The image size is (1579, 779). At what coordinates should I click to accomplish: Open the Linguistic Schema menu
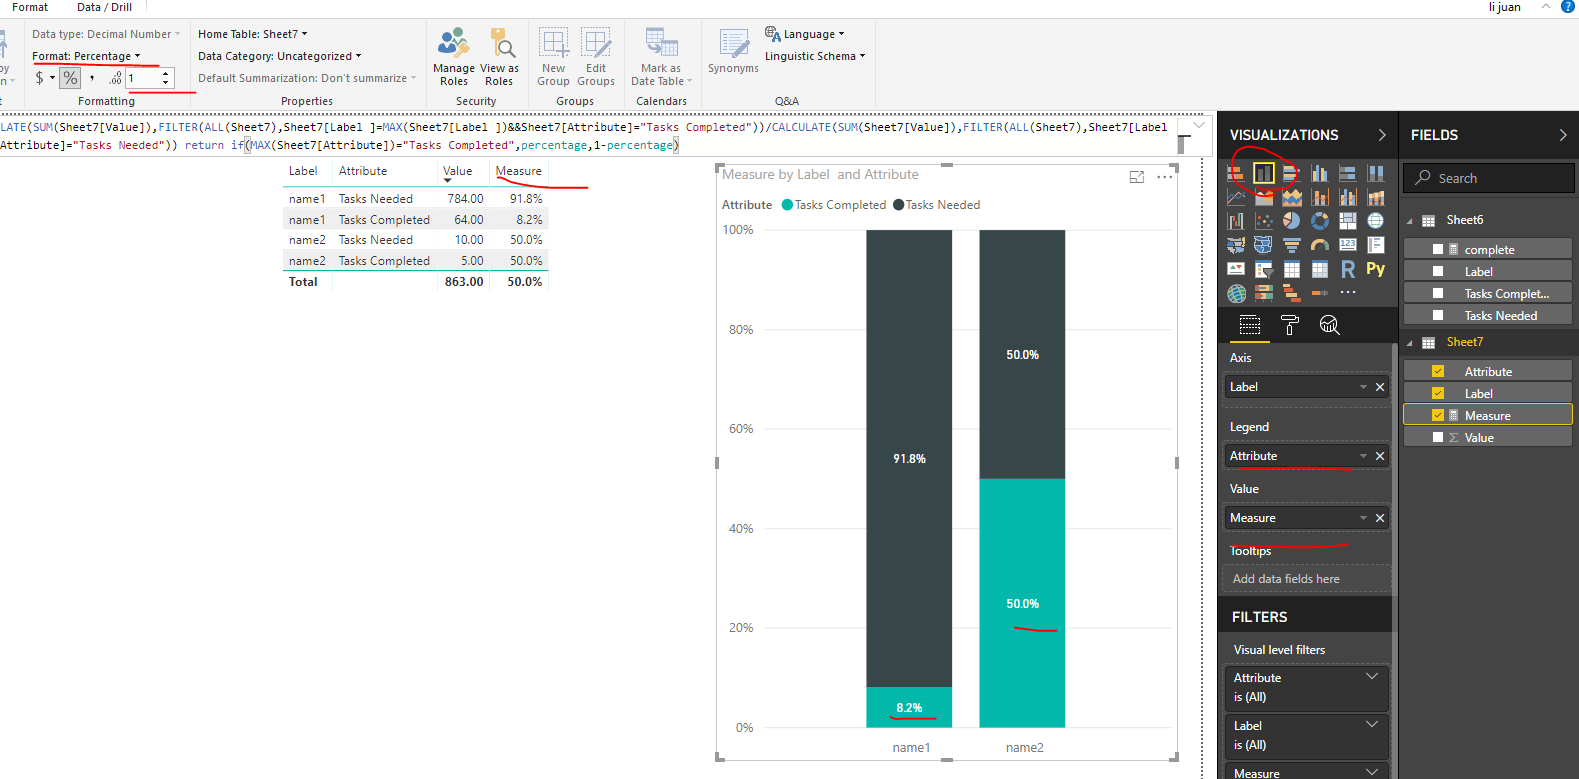pos(815,56)
